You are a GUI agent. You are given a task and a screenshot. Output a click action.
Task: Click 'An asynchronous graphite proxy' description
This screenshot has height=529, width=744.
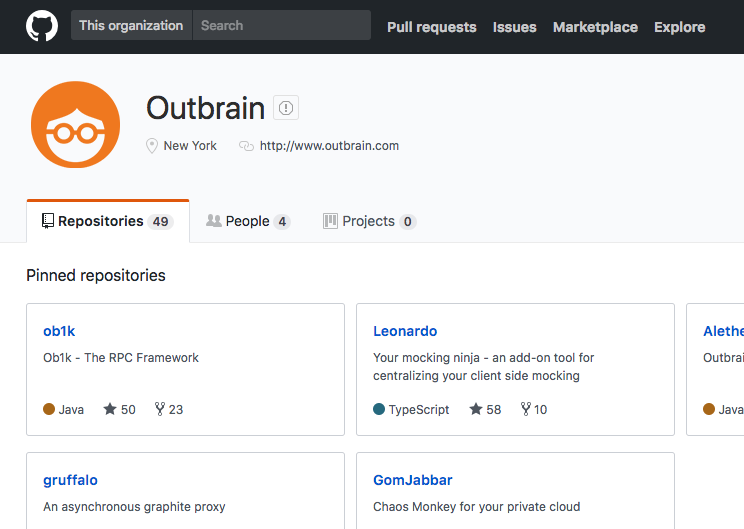(134, 507)
